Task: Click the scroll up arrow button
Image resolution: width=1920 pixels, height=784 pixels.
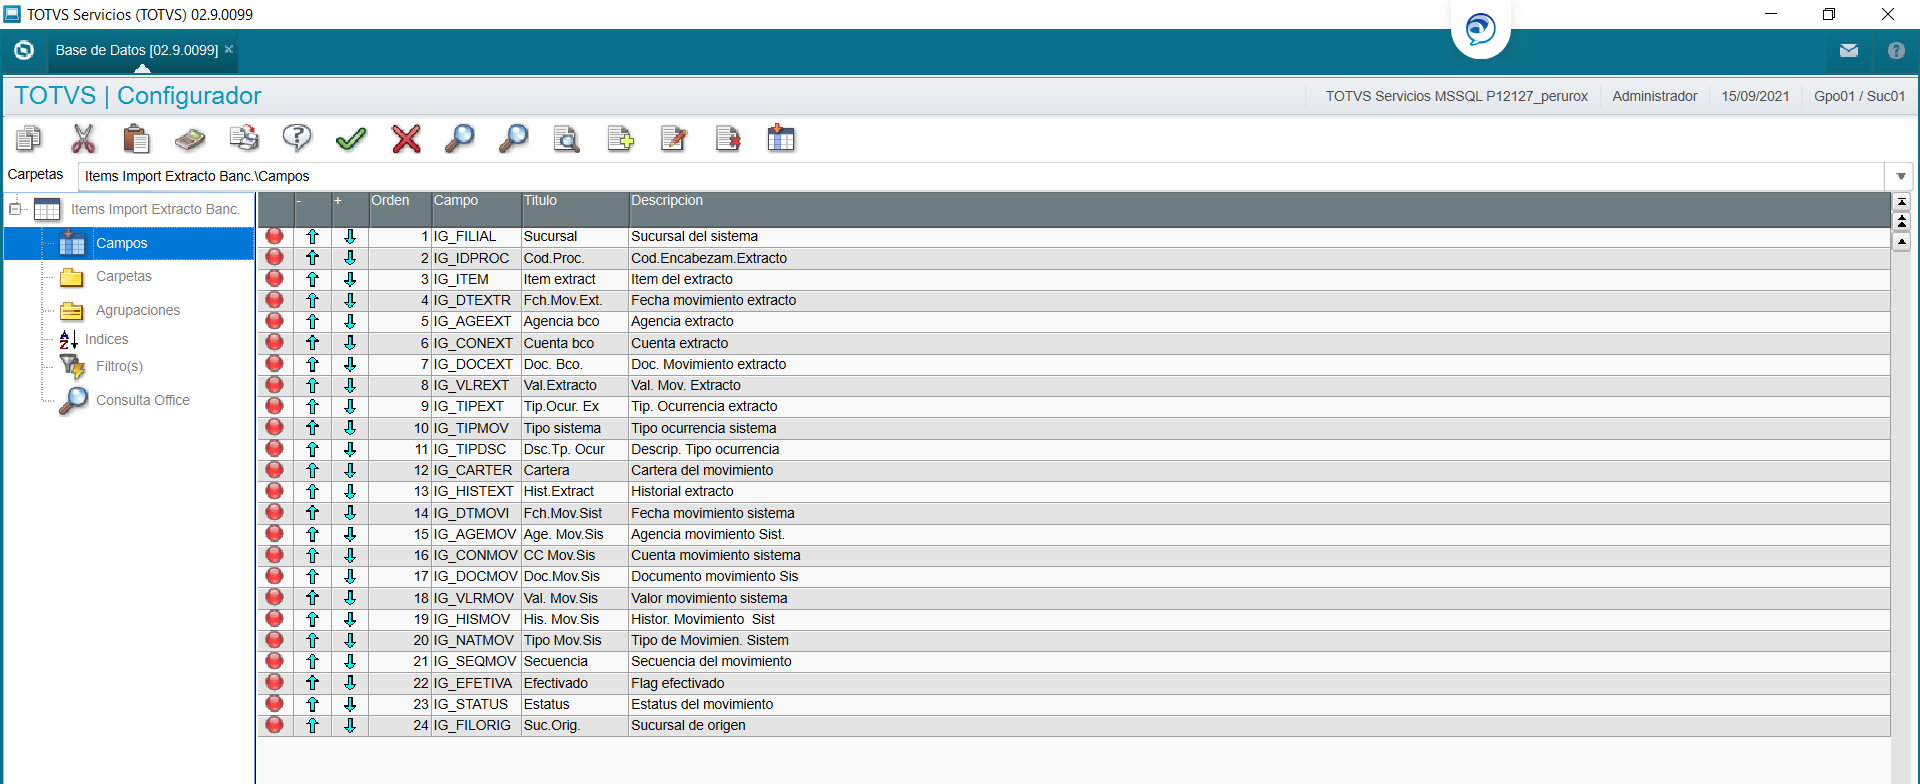Action: [x=1902, y=241]
